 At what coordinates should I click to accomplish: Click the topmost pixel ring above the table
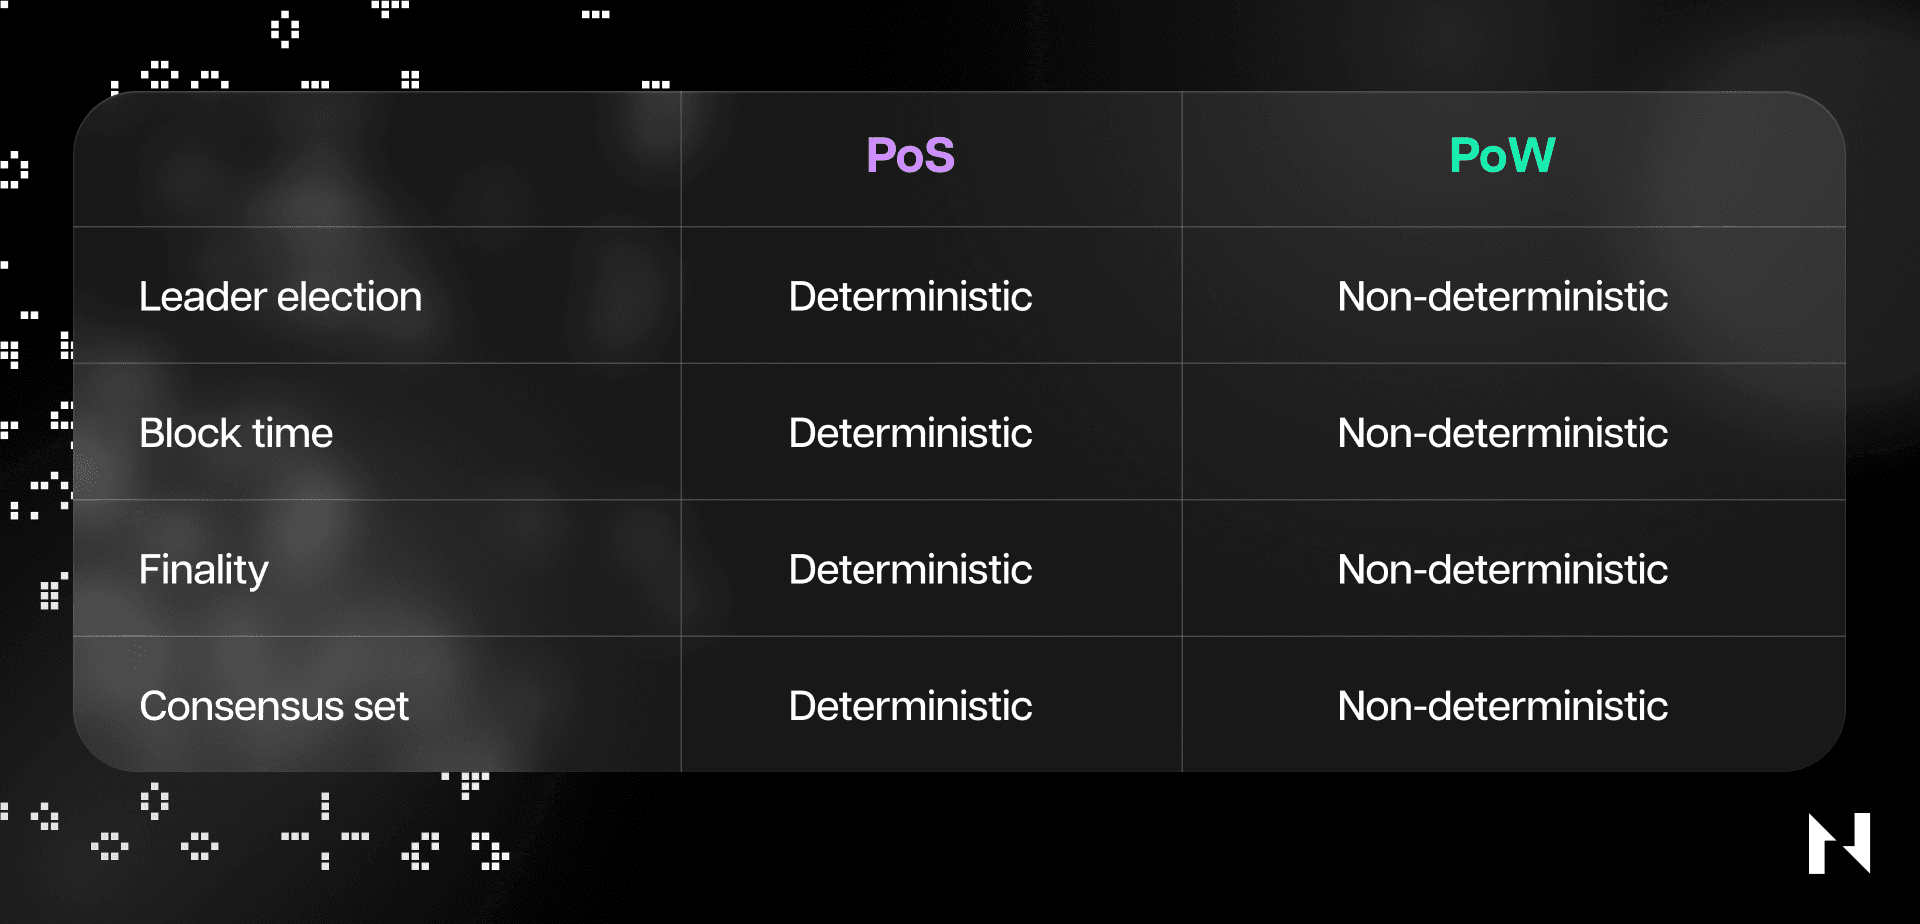click(x=285, y=29)
